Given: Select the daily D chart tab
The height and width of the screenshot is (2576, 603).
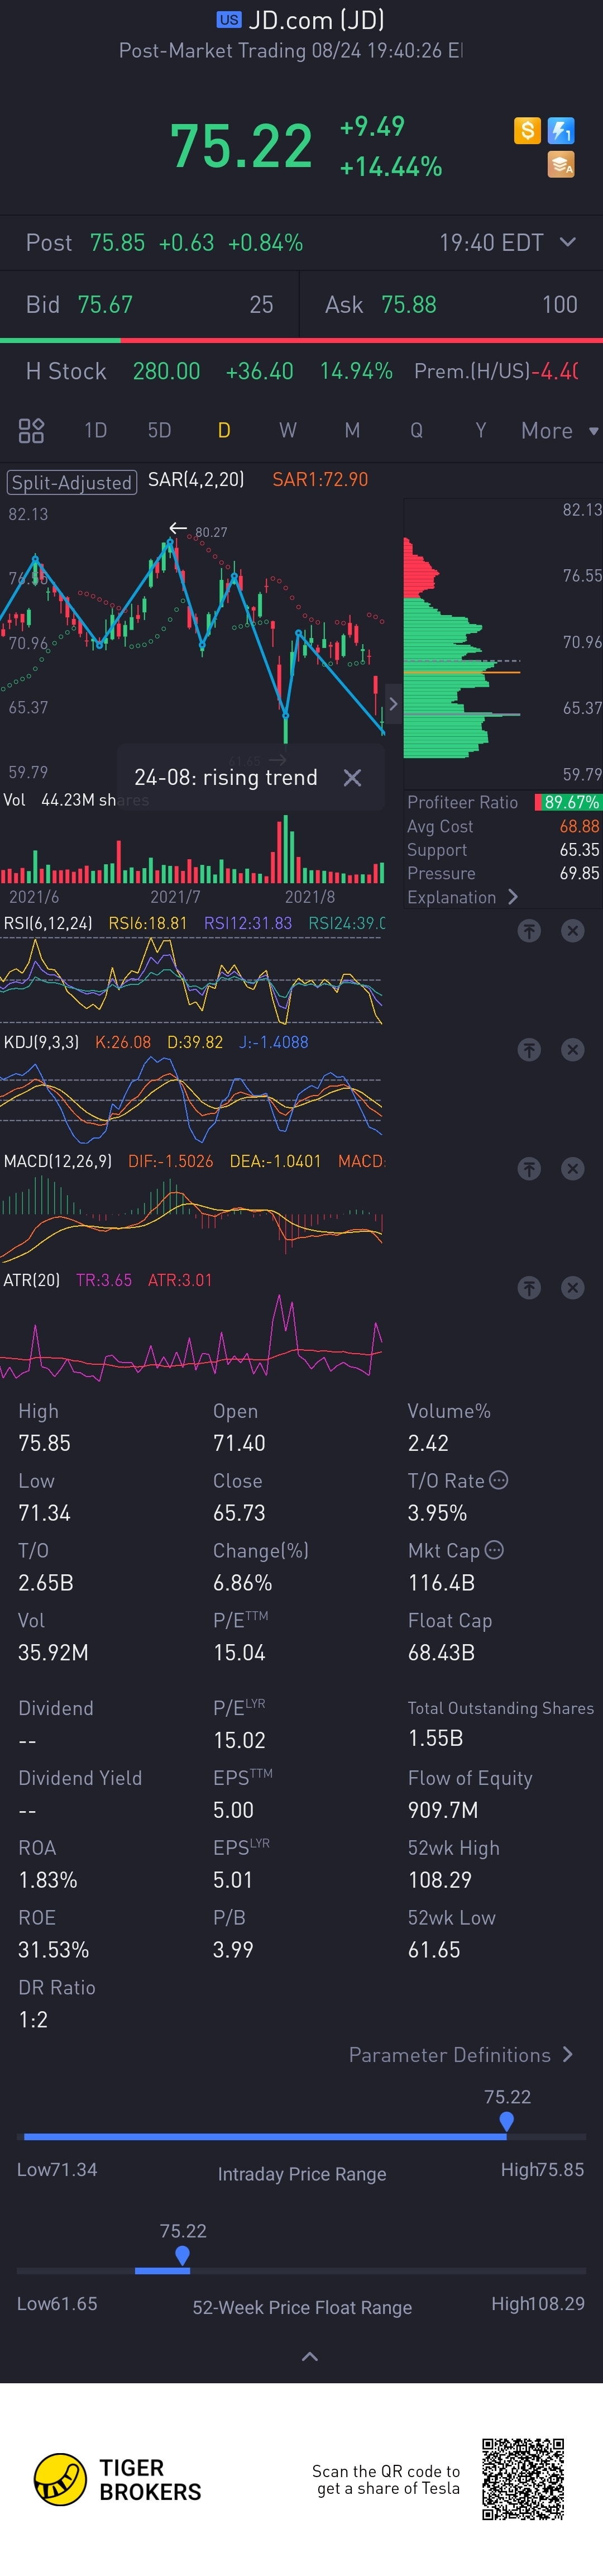Looking at the screenshot, I should [x=224, y=431].
